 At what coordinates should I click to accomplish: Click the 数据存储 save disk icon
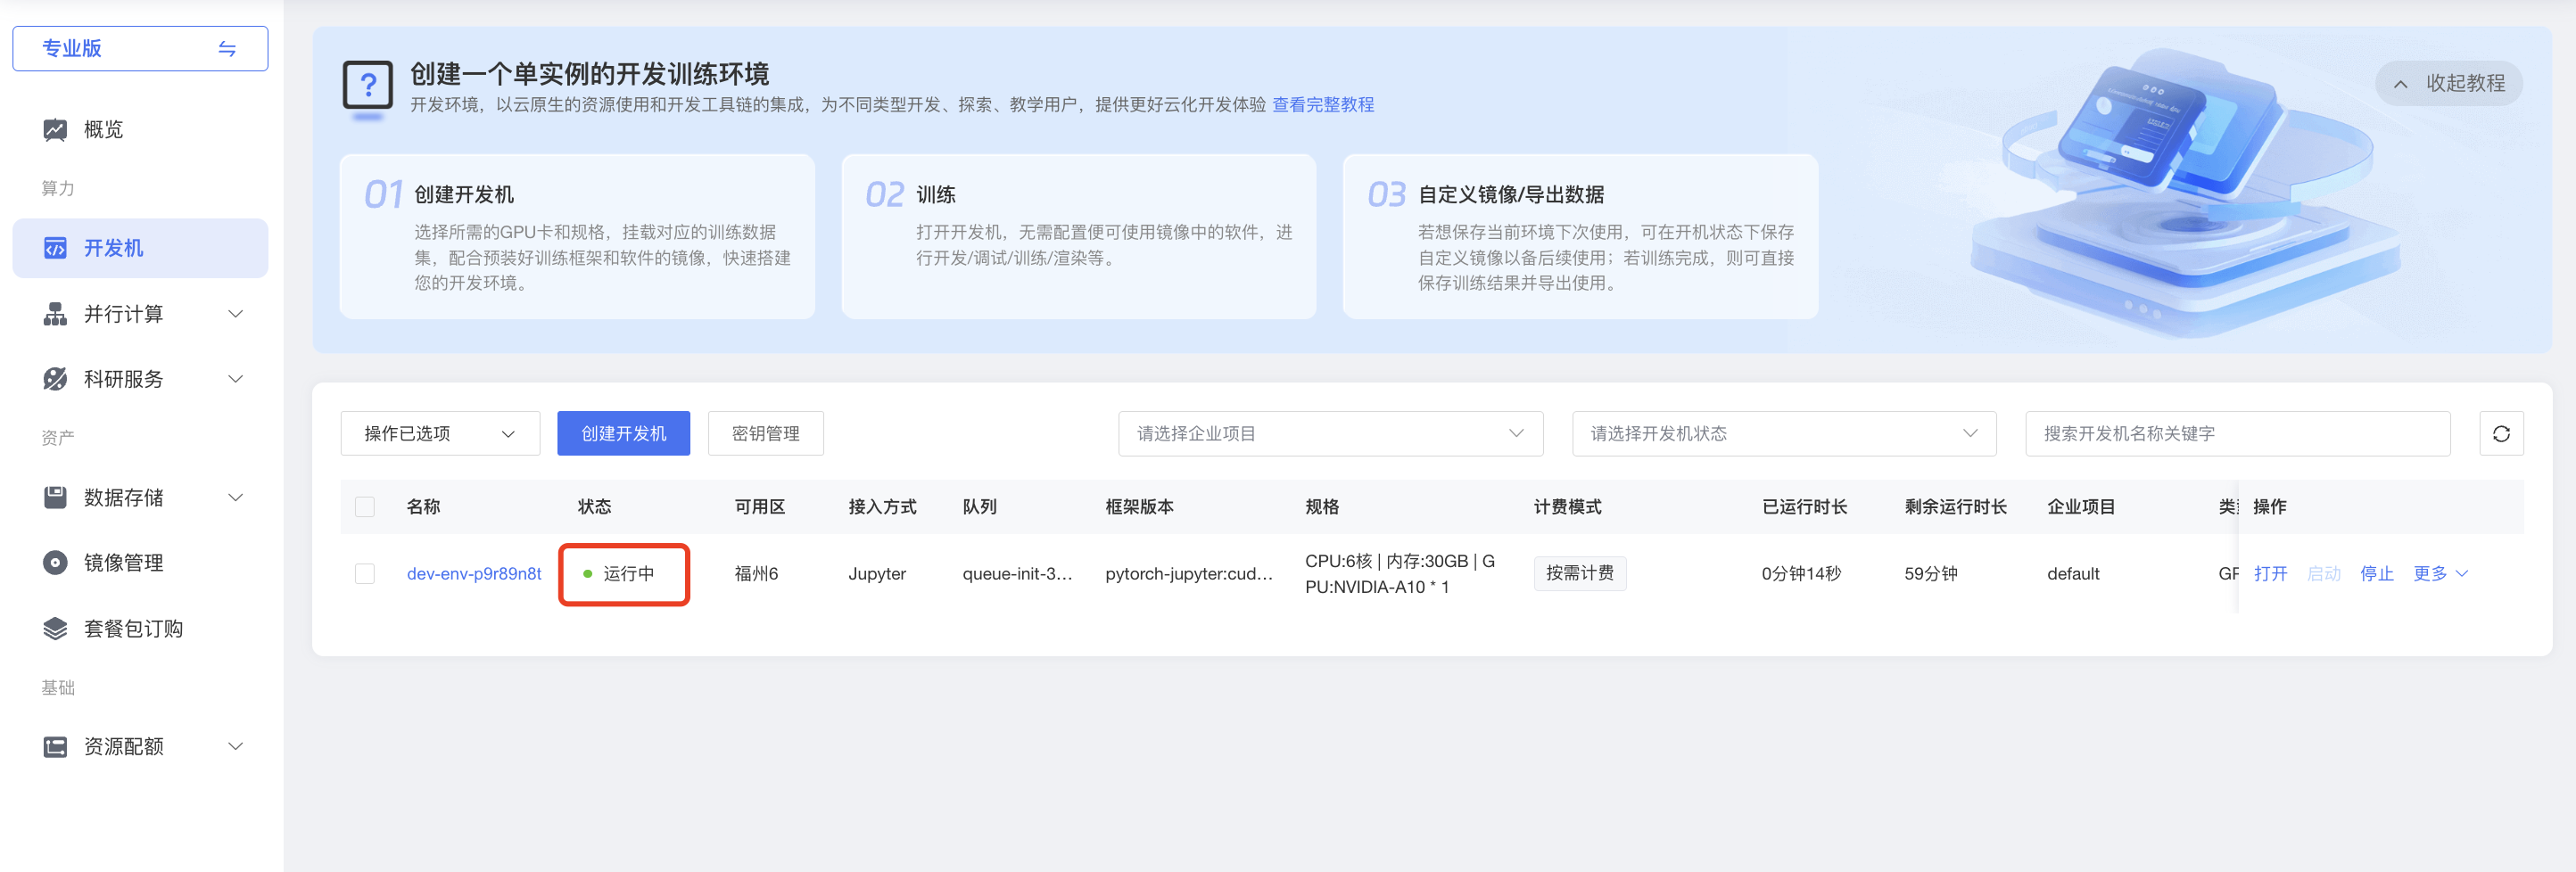coord(55,497)
